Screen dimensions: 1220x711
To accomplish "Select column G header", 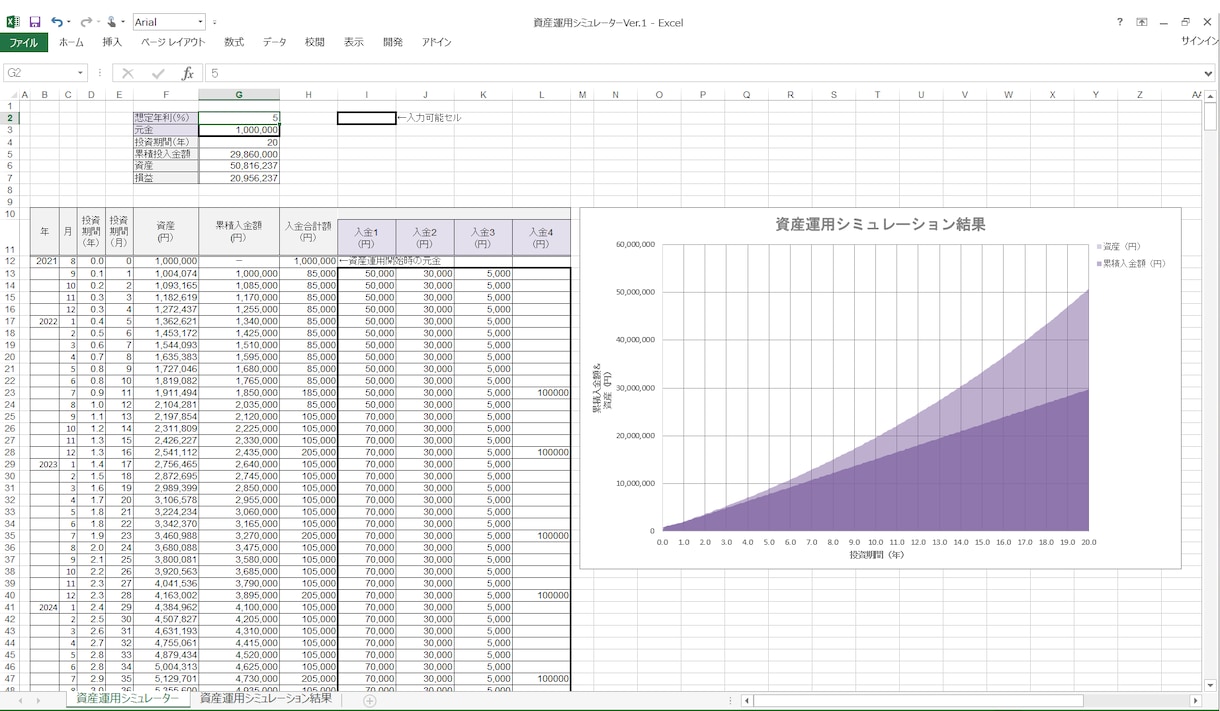I will coord(239,95).
